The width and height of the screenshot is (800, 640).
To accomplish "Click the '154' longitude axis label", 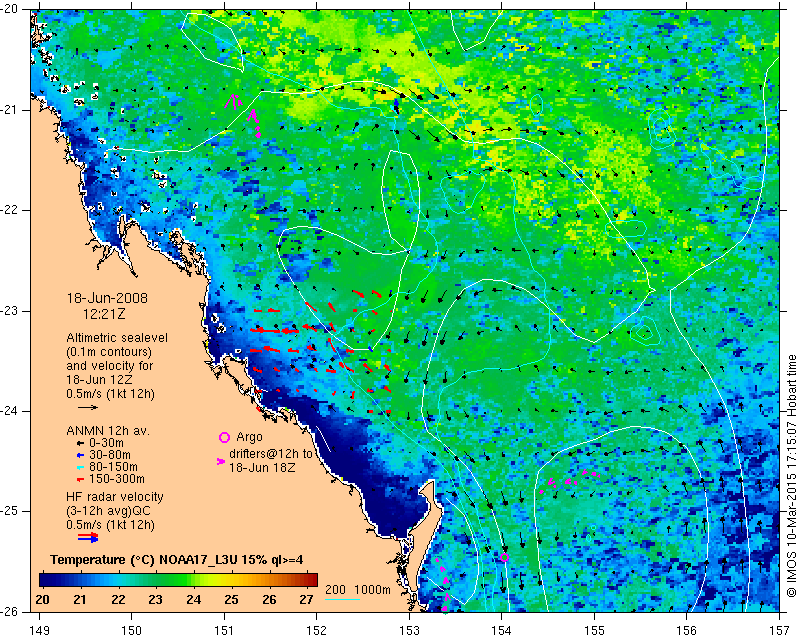I will [502, 631].
